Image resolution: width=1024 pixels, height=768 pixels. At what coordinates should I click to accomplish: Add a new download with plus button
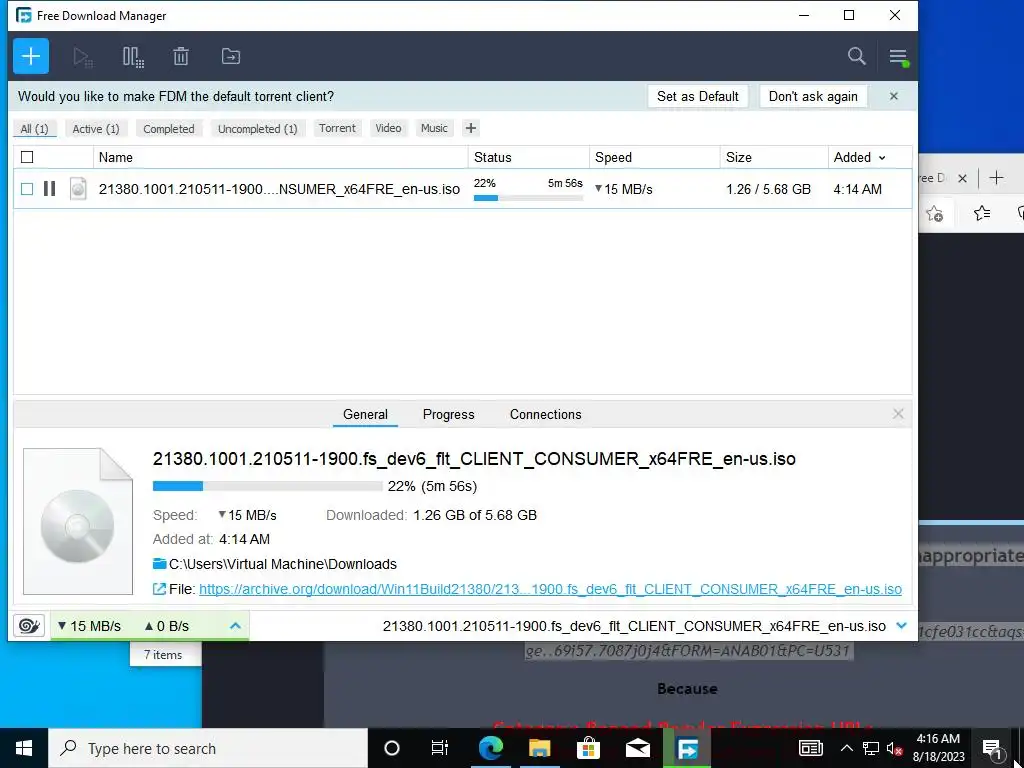[x=31, y=56]
